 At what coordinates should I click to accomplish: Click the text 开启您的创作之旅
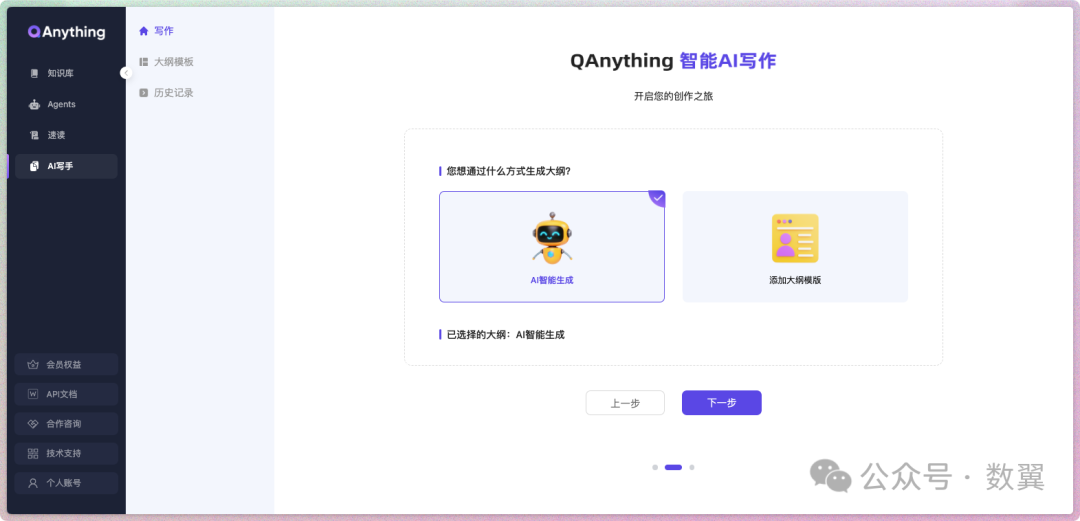[x=673, y=96]
